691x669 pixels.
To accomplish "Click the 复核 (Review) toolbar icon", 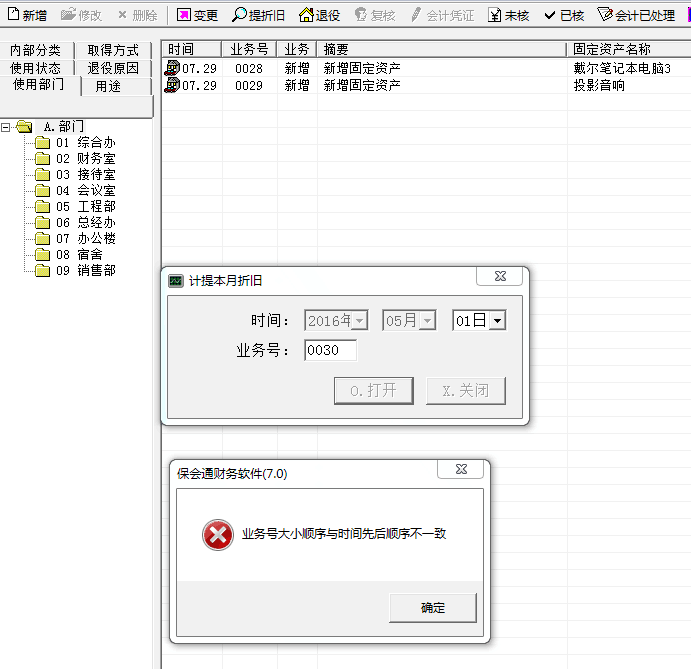I will pyautogui.click(x=361, y=15).
